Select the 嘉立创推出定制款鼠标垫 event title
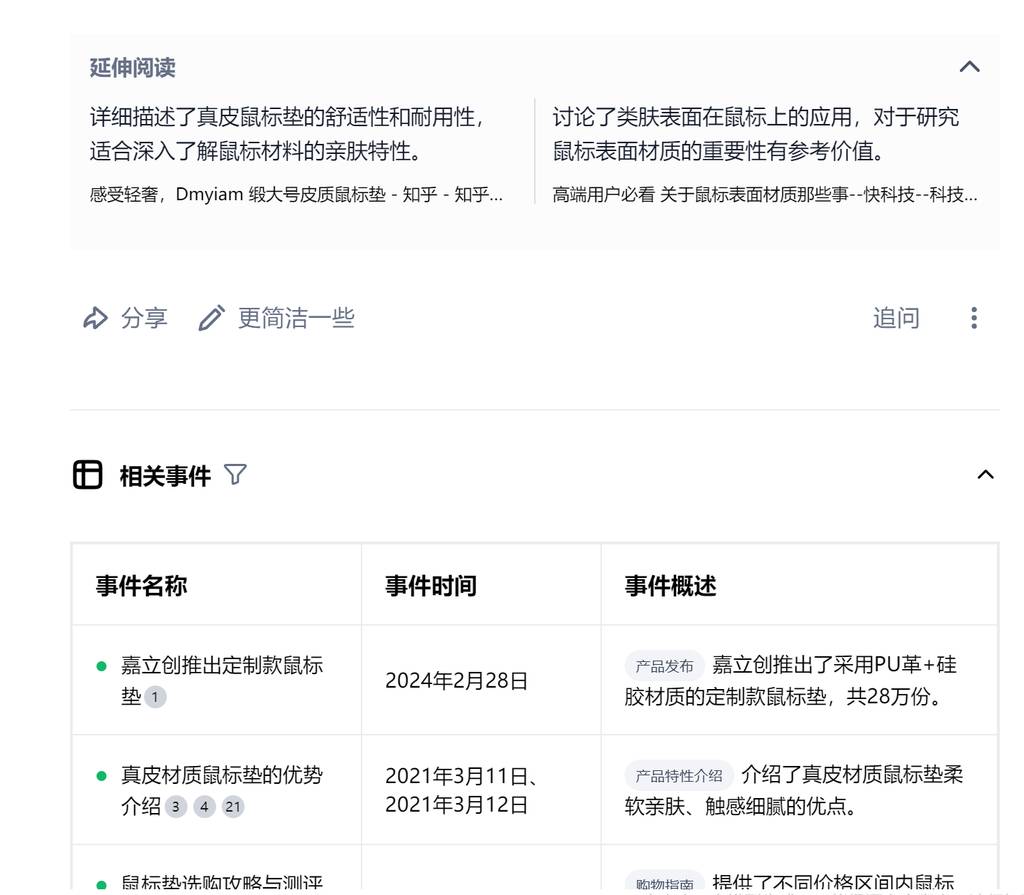 [221, 666]
